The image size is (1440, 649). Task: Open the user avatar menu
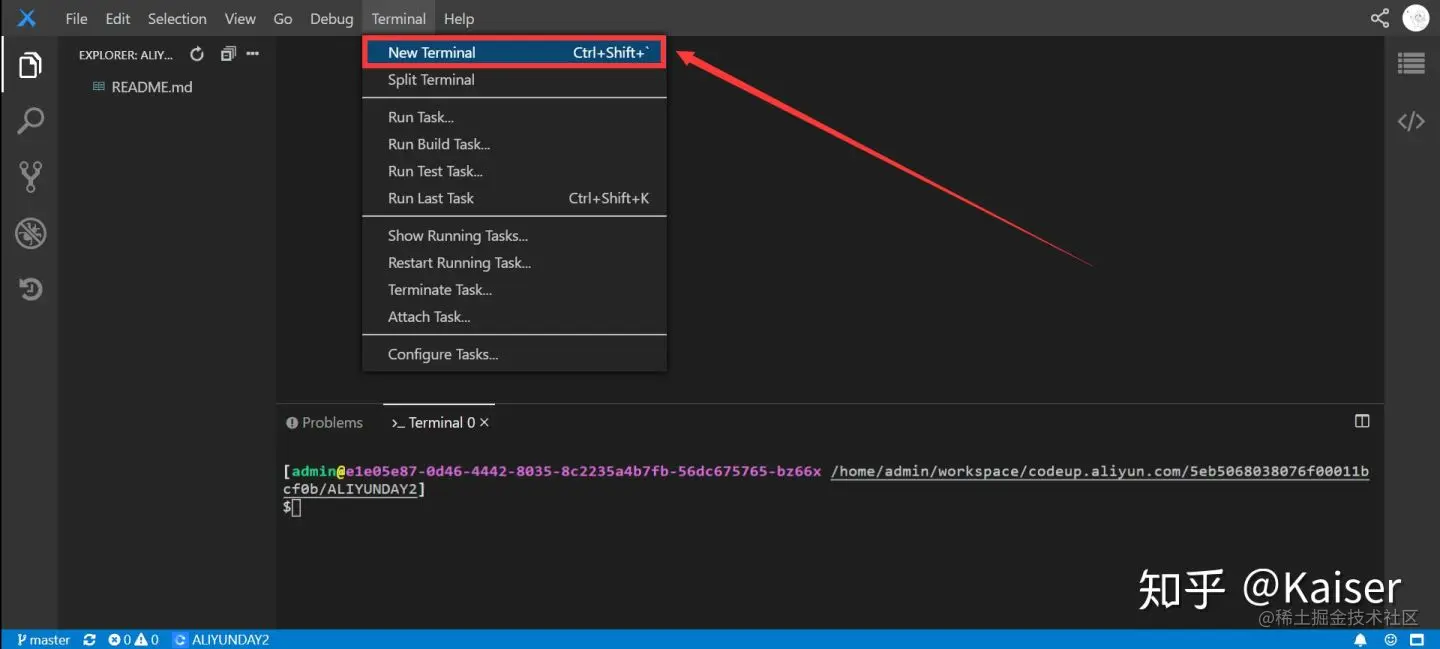(x=1415, y=18)
